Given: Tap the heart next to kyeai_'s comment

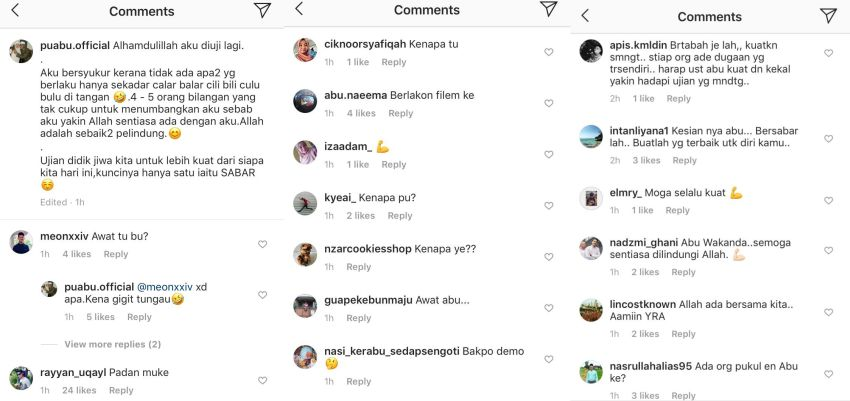Looking at the screenshot, I should pos(549,205).
